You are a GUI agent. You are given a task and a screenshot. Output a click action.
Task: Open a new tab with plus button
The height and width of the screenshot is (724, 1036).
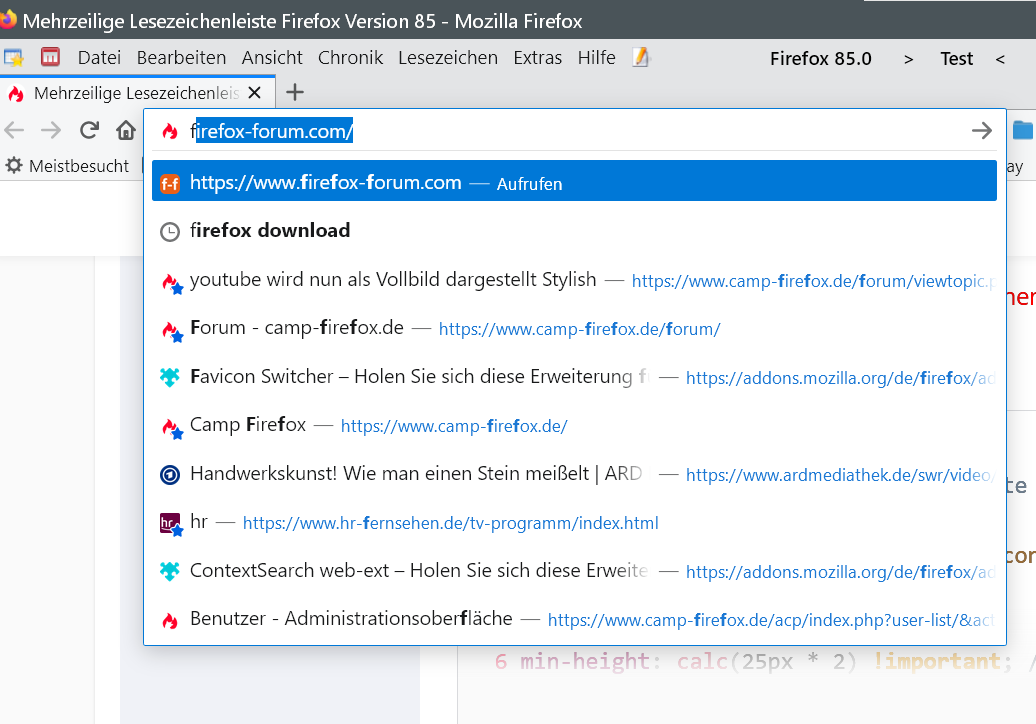[294, 93]
